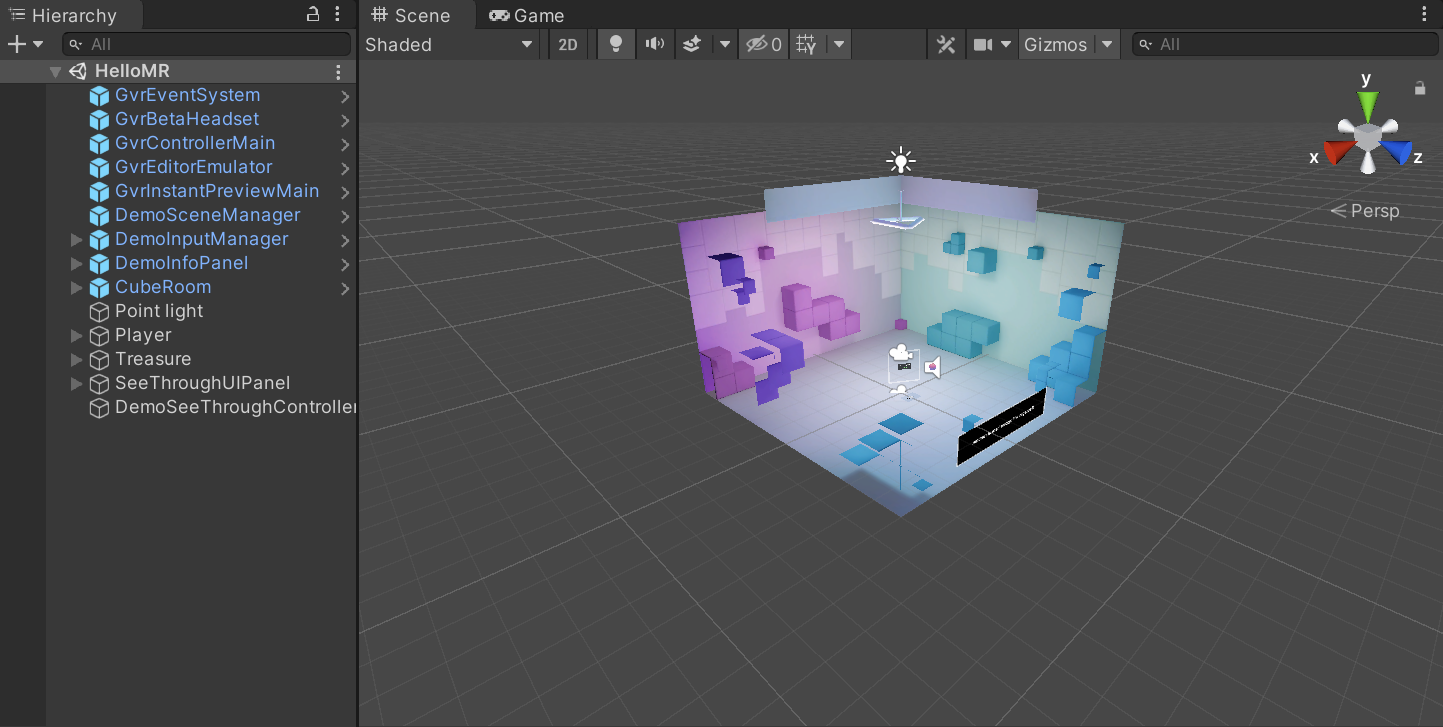Expand the SeeThroughUIPanel foldout arrow
This screenshot has width=1443, height=727.
point(76,384)
